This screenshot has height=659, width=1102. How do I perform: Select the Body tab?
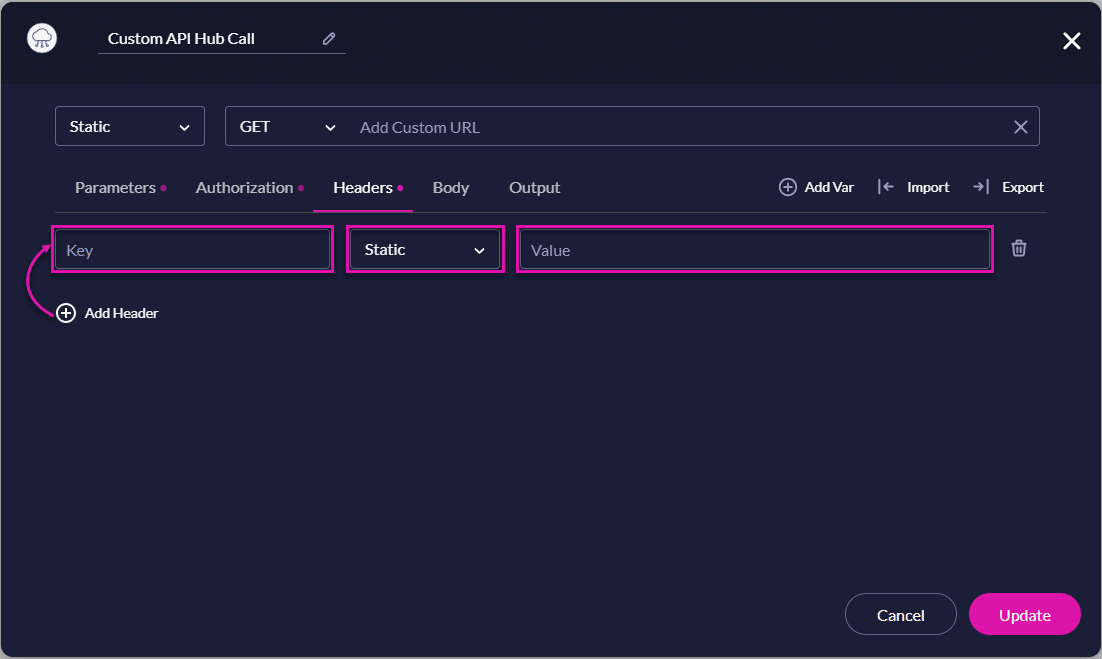pos(451,187)
